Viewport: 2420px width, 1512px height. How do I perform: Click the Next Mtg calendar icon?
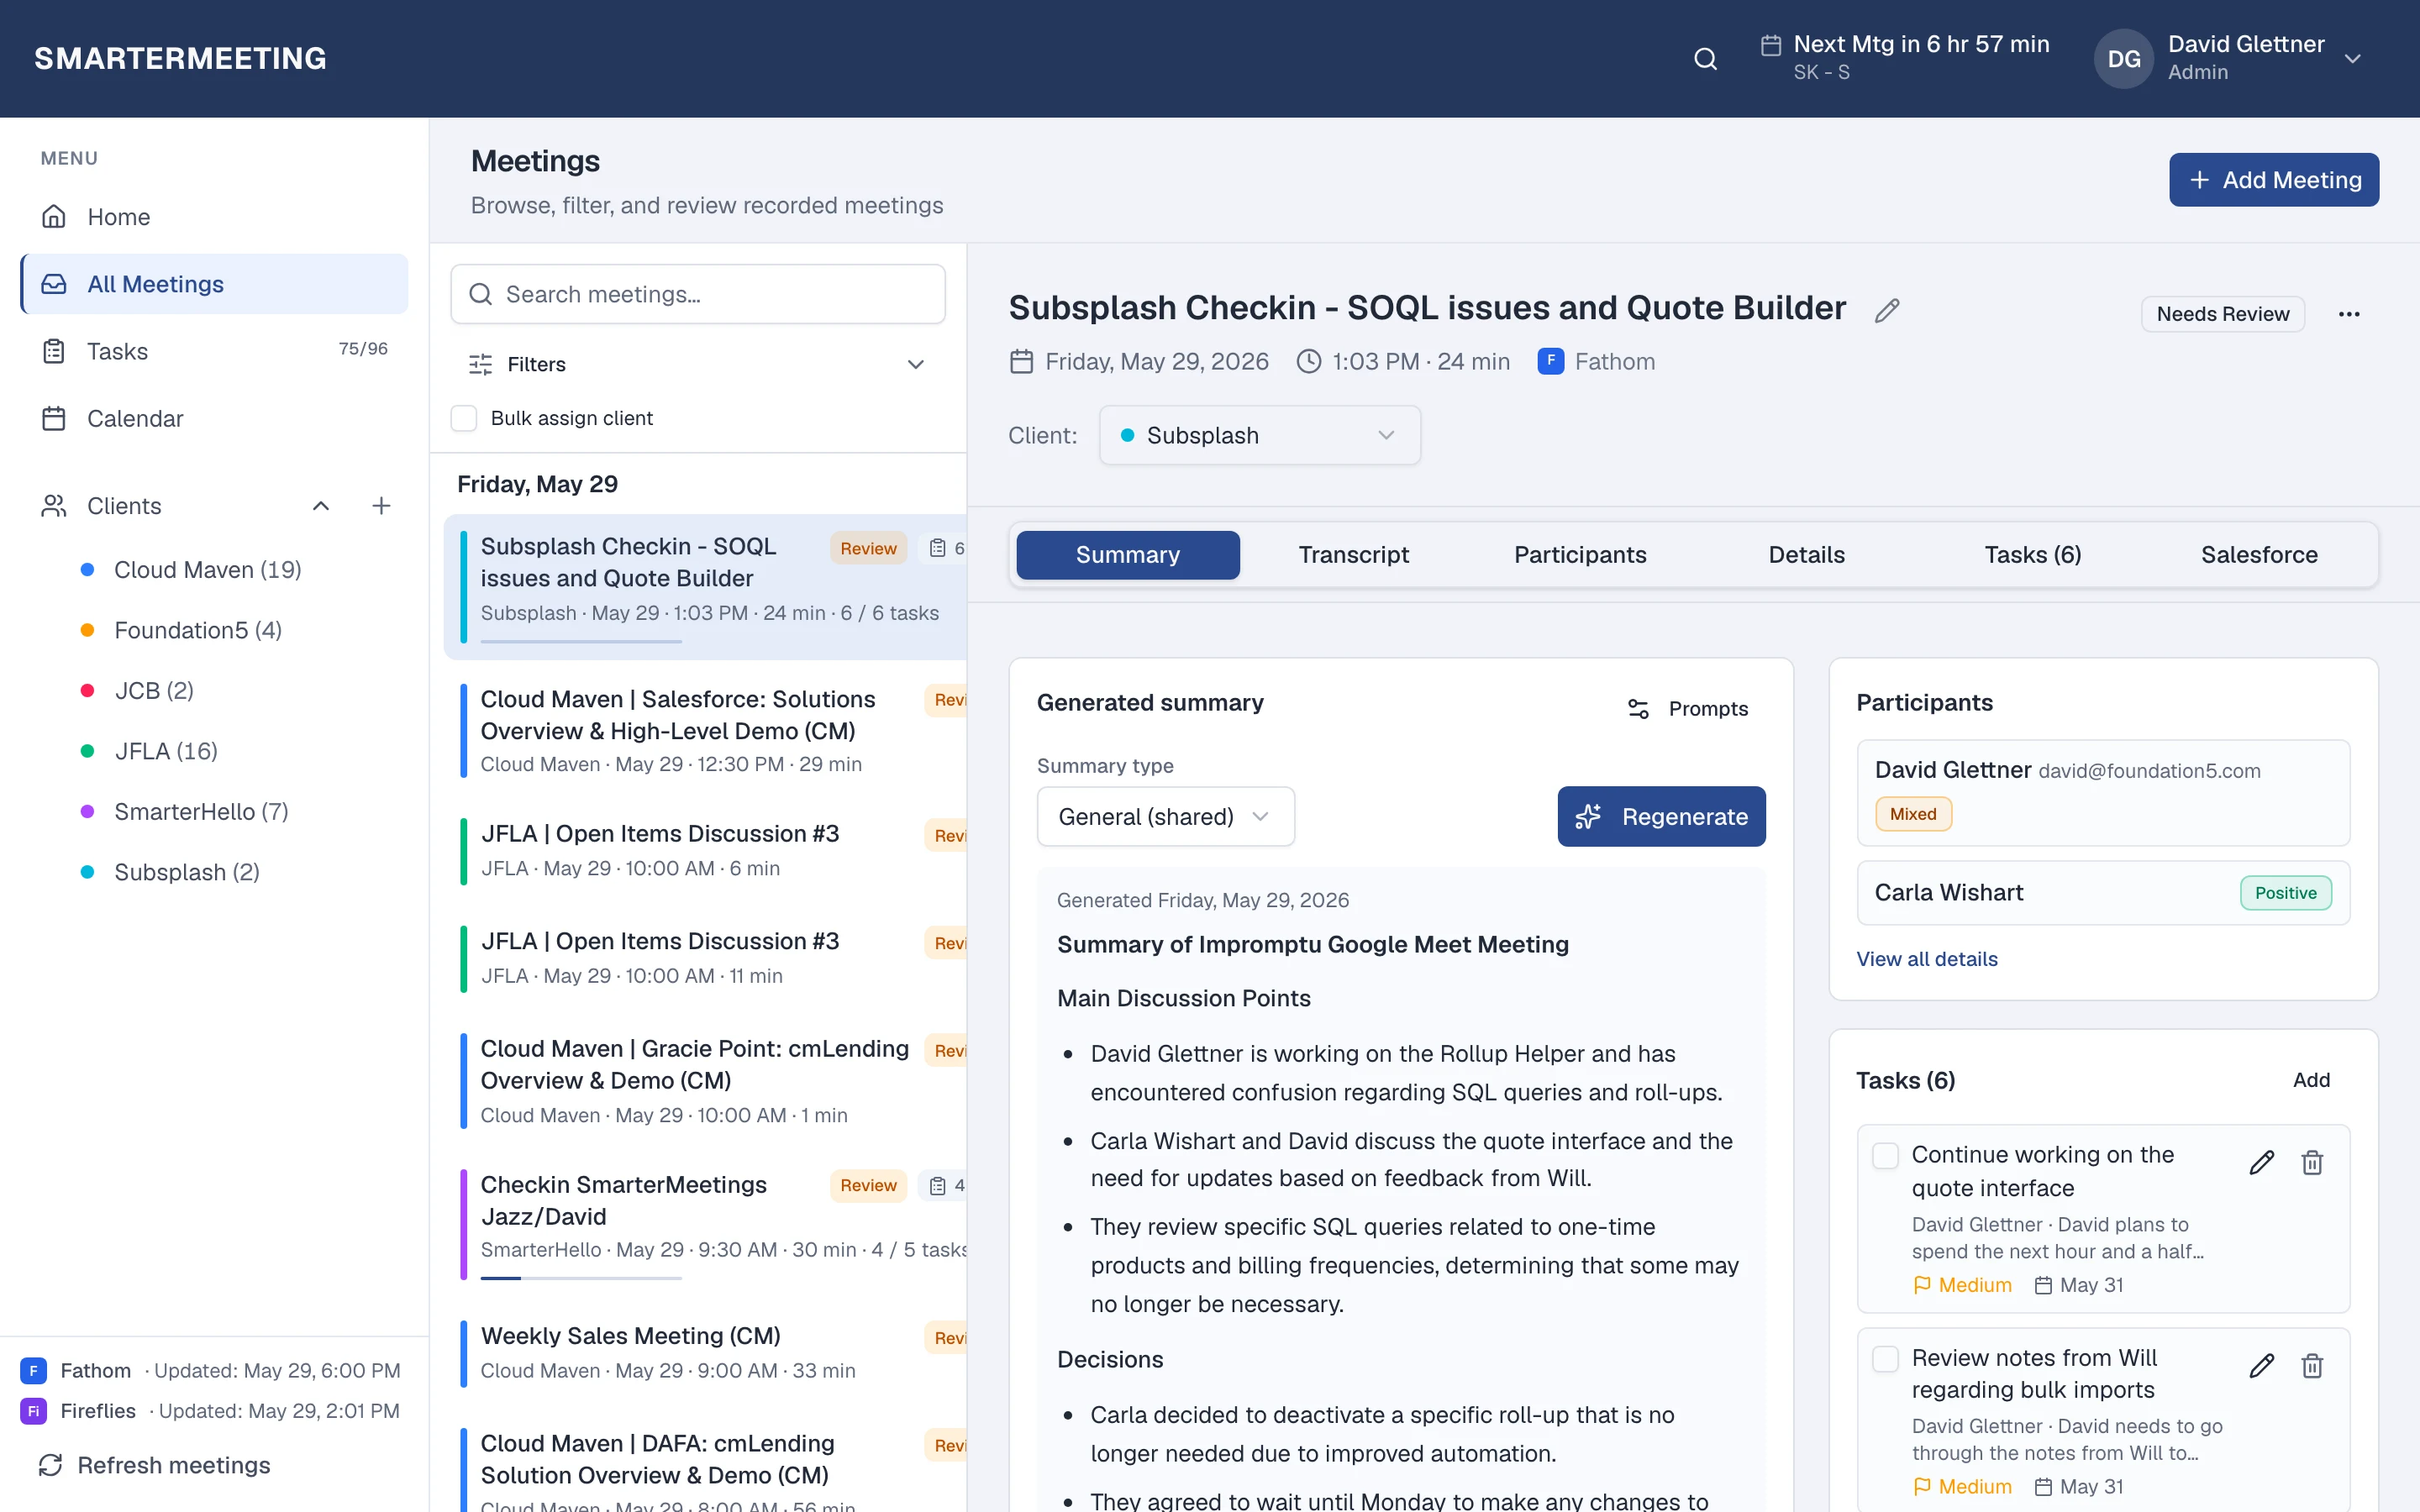[1771, 45]
